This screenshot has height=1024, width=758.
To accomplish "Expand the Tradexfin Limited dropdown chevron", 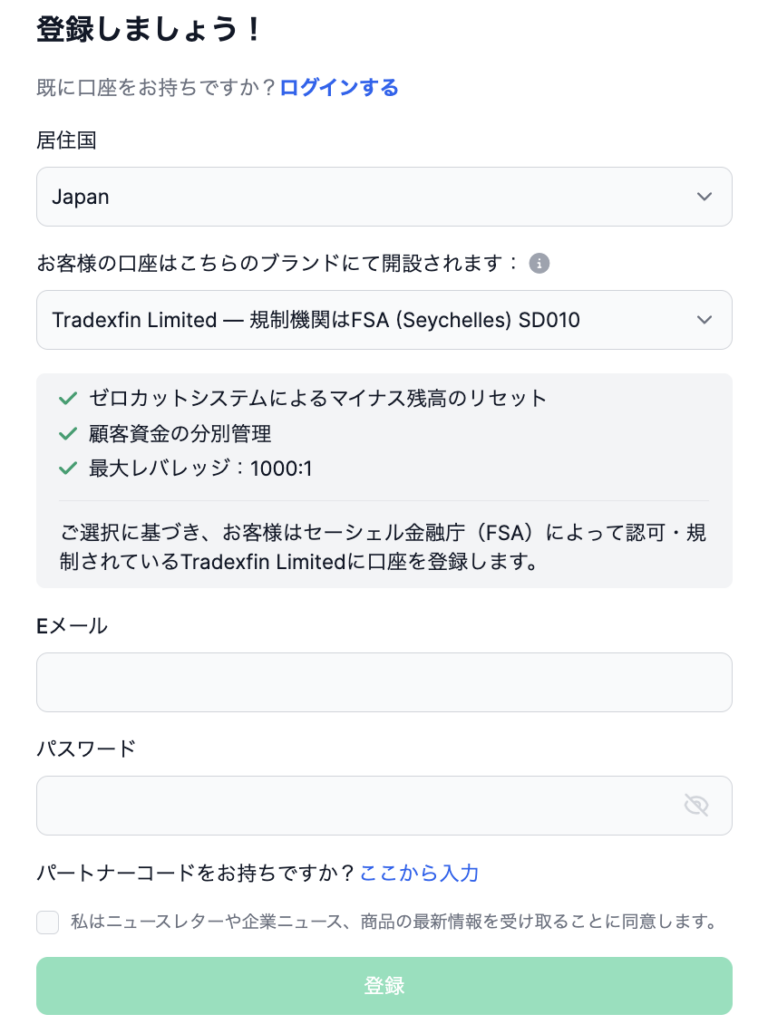I will click(704, 320).
